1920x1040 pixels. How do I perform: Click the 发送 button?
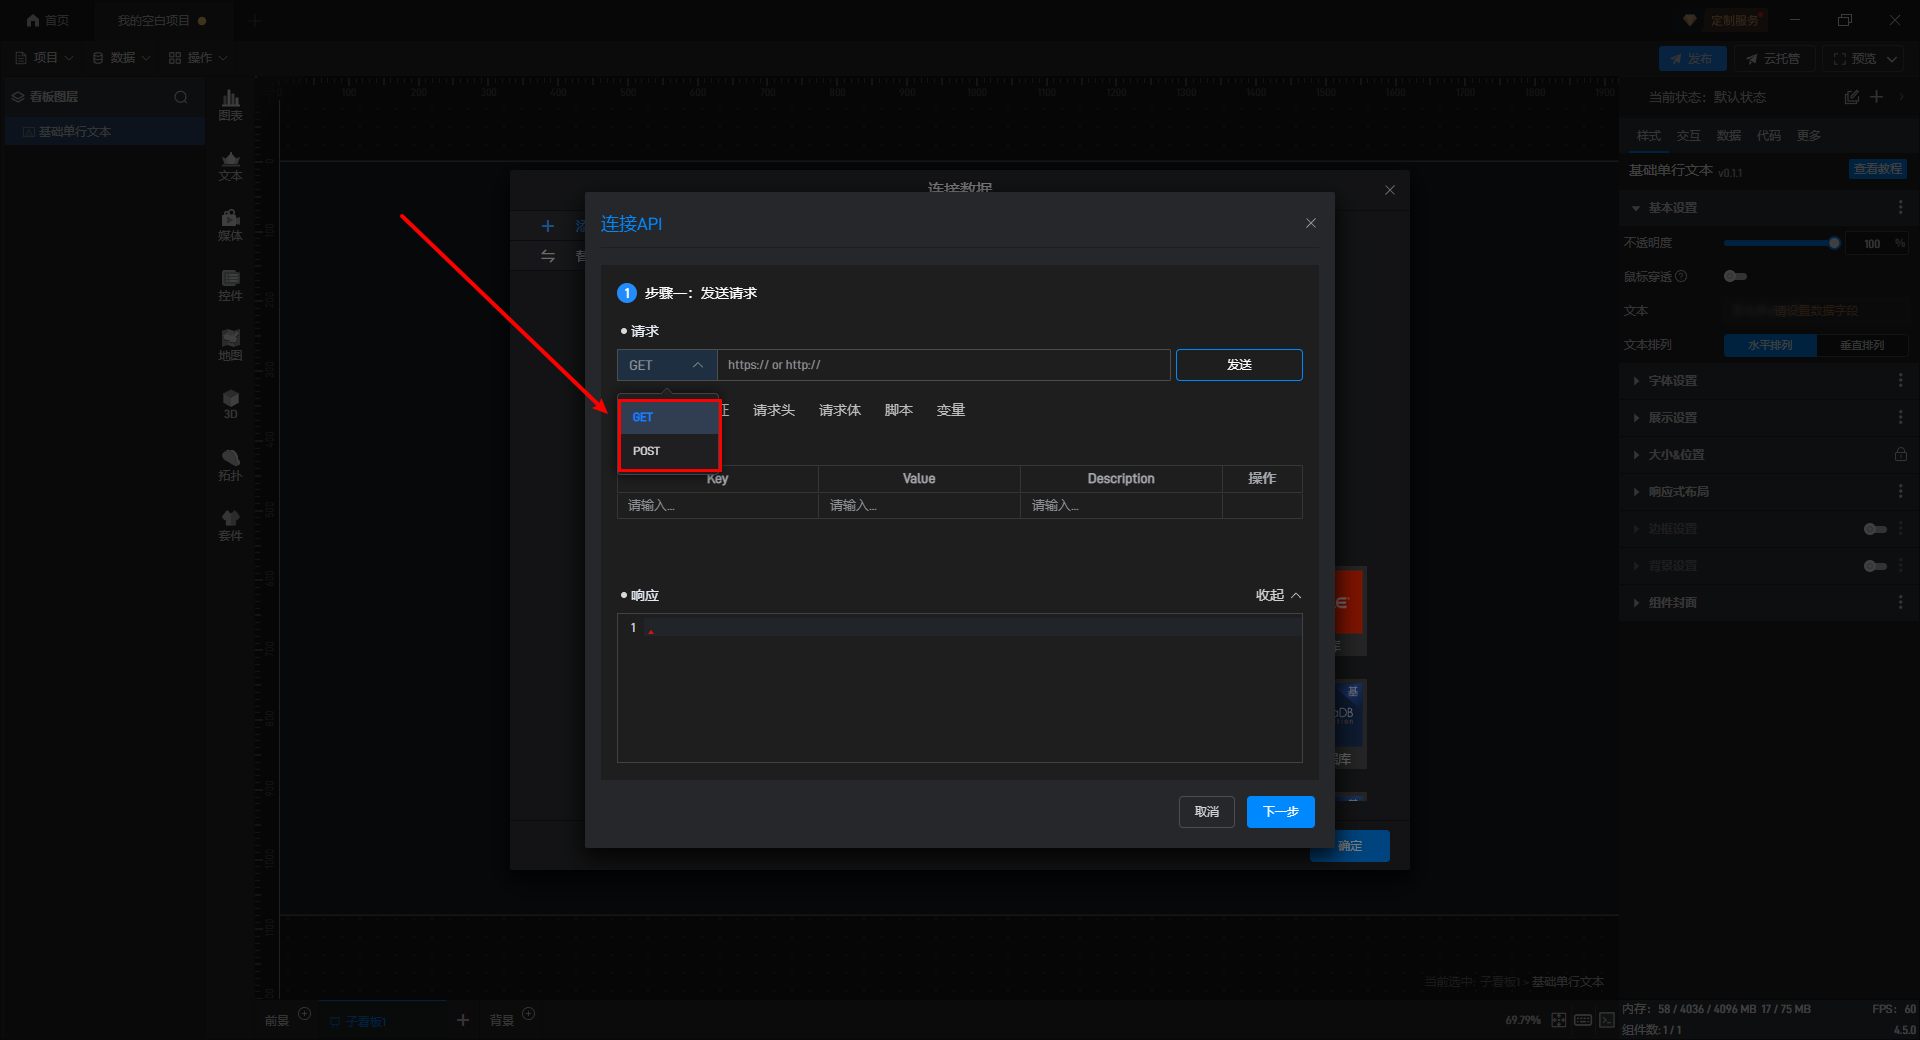pos(1239,365)
